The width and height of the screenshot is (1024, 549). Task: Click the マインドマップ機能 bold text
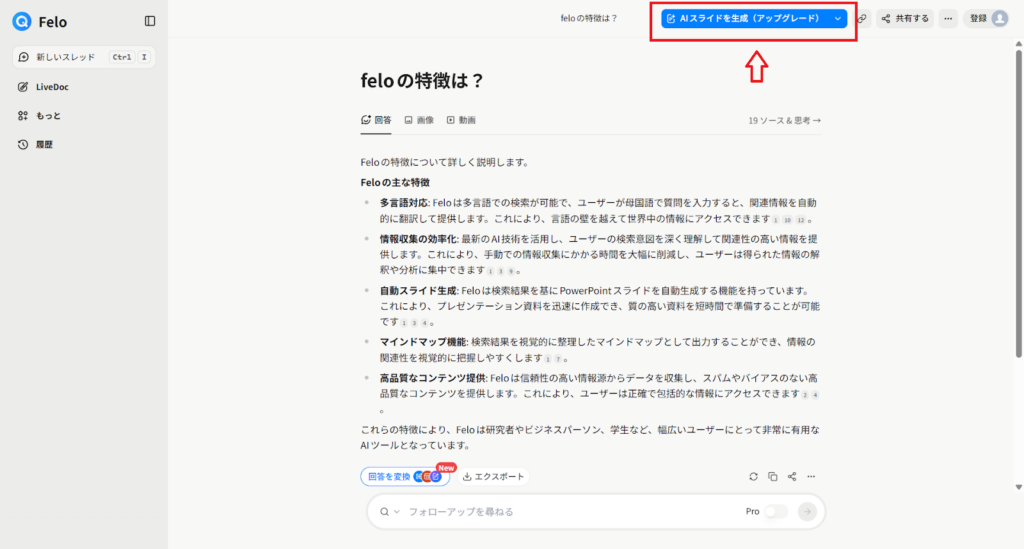tap(423, 341)
